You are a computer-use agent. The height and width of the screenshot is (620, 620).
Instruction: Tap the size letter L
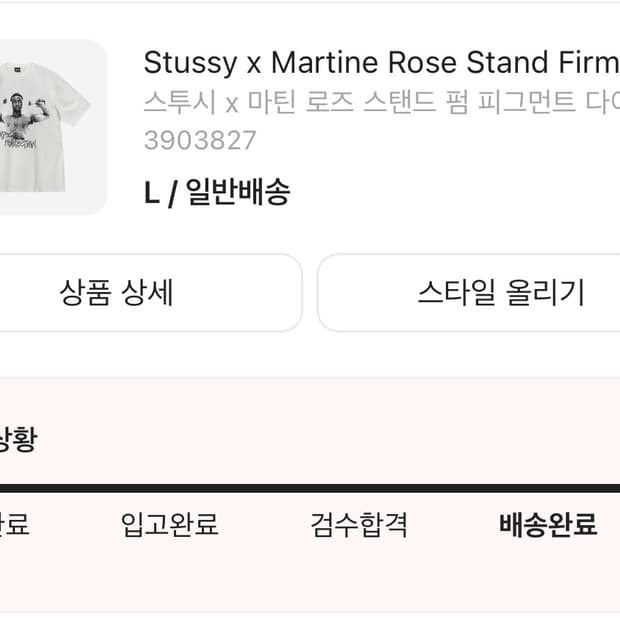click(x=152, y=191)
